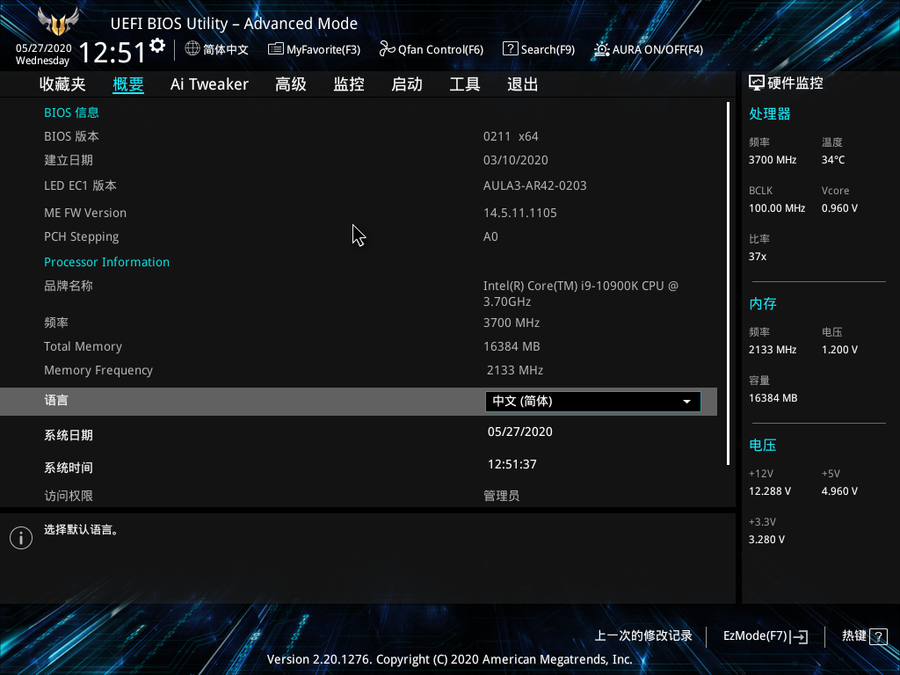Image resolution: width=900 pixels, height=675 pixels.
Task: Open 上一次的修改记录
Action: 643,636
